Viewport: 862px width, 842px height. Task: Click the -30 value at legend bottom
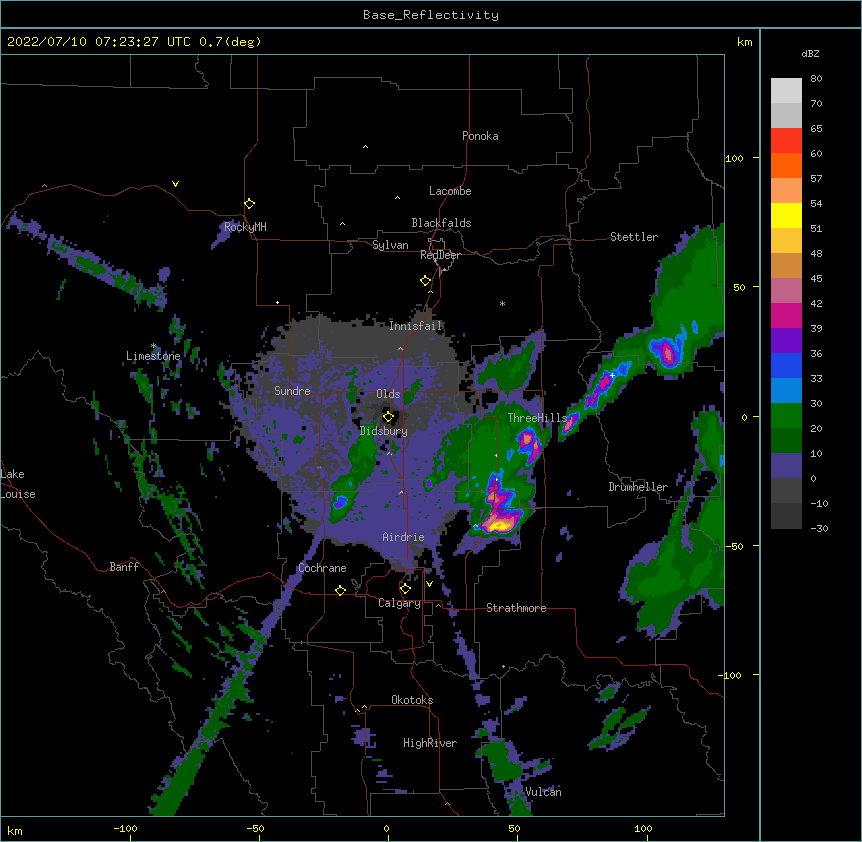pyautogui.click(x=819, y=529)
